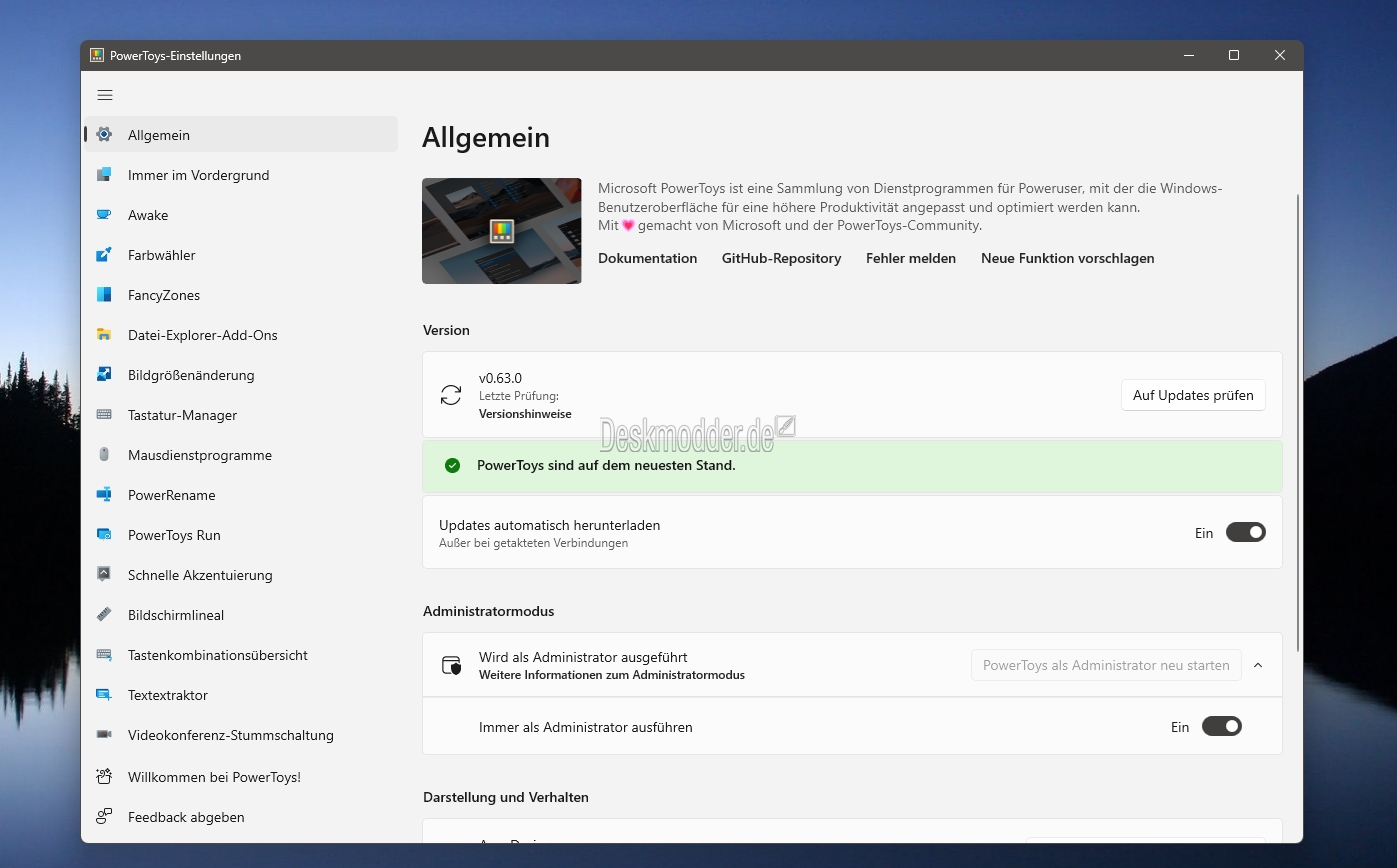
Task: Click the Version section heading
Action: 446,330
